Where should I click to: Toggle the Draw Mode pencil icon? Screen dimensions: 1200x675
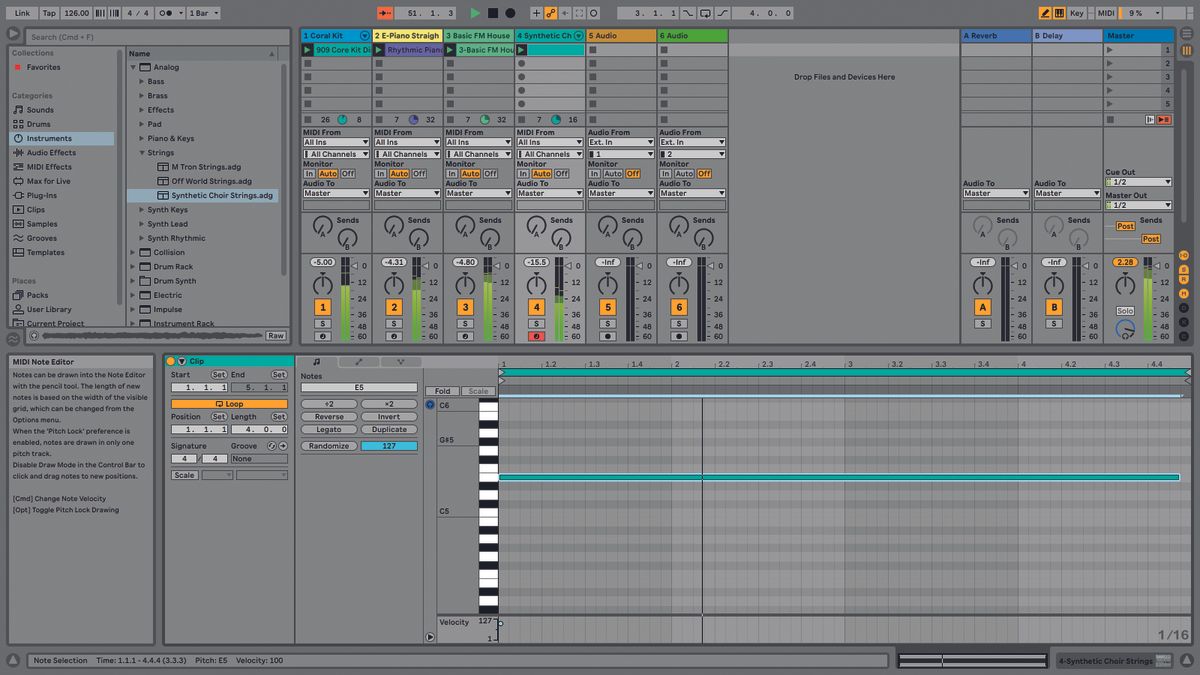point(1045,13)
